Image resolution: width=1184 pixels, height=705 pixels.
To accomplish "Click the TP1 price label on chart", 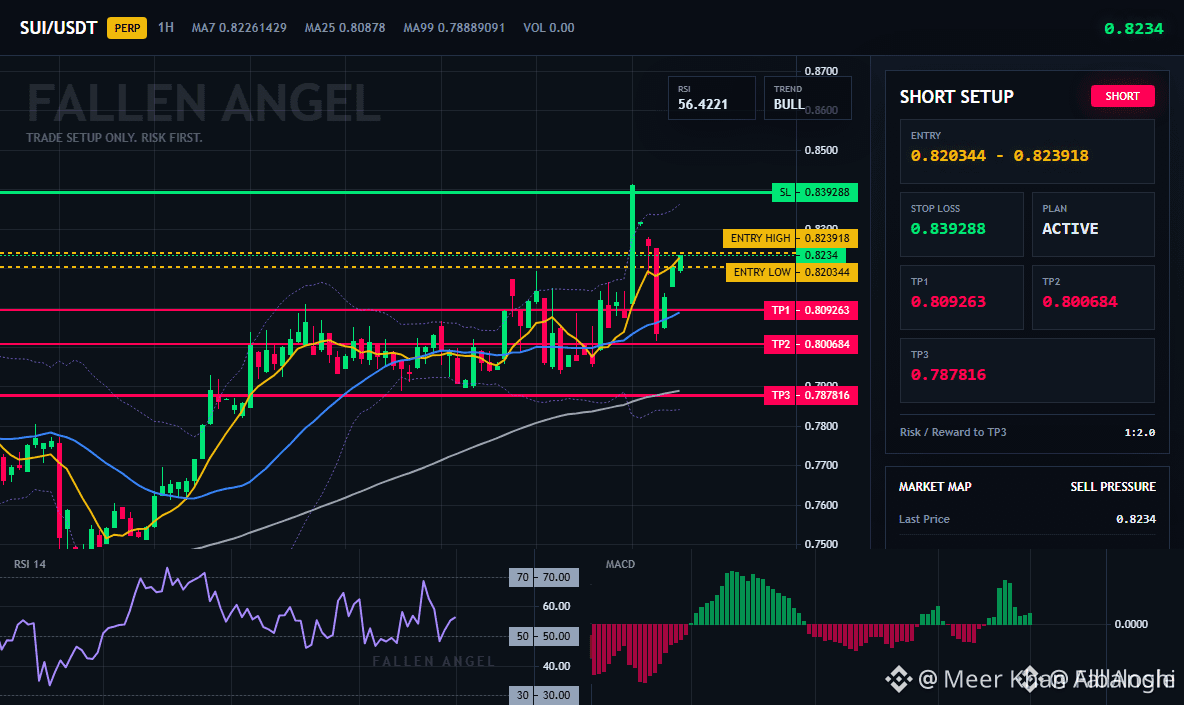I will pyautogui.click(x=811, y=310).
